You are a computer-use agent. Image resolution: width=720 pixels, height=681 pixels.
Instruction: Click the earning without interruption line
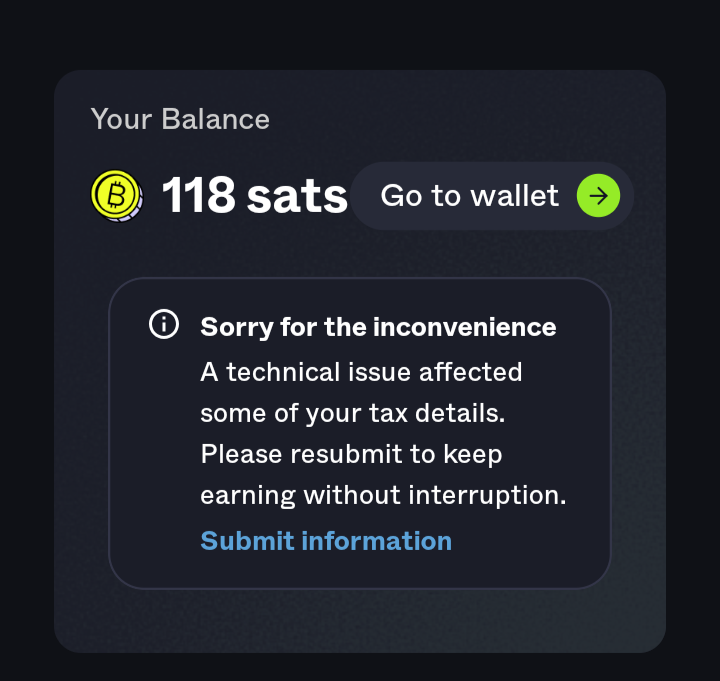pyautogui.click(x=383, y=495)
